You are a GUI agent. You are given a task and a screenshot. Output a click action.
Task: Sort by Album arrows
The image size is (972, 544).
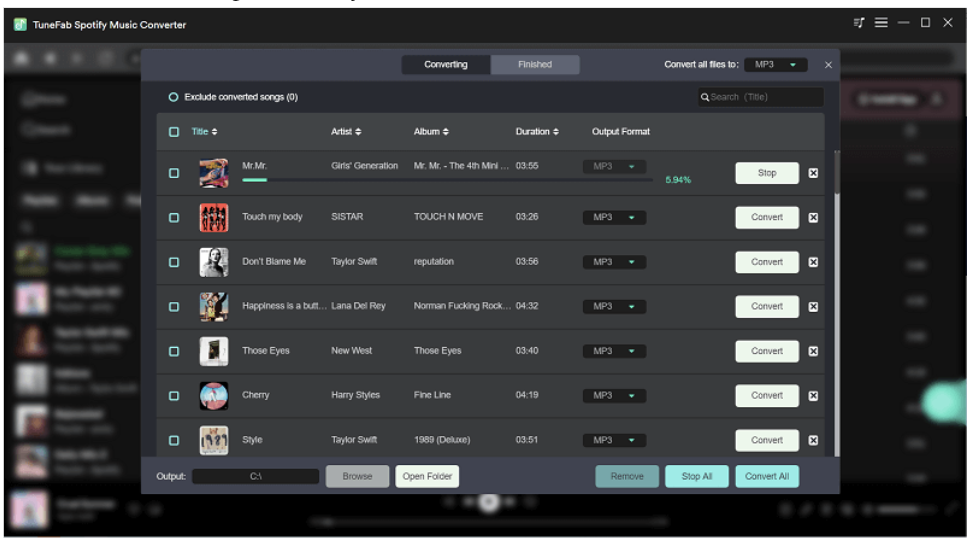tap(446, 131)
